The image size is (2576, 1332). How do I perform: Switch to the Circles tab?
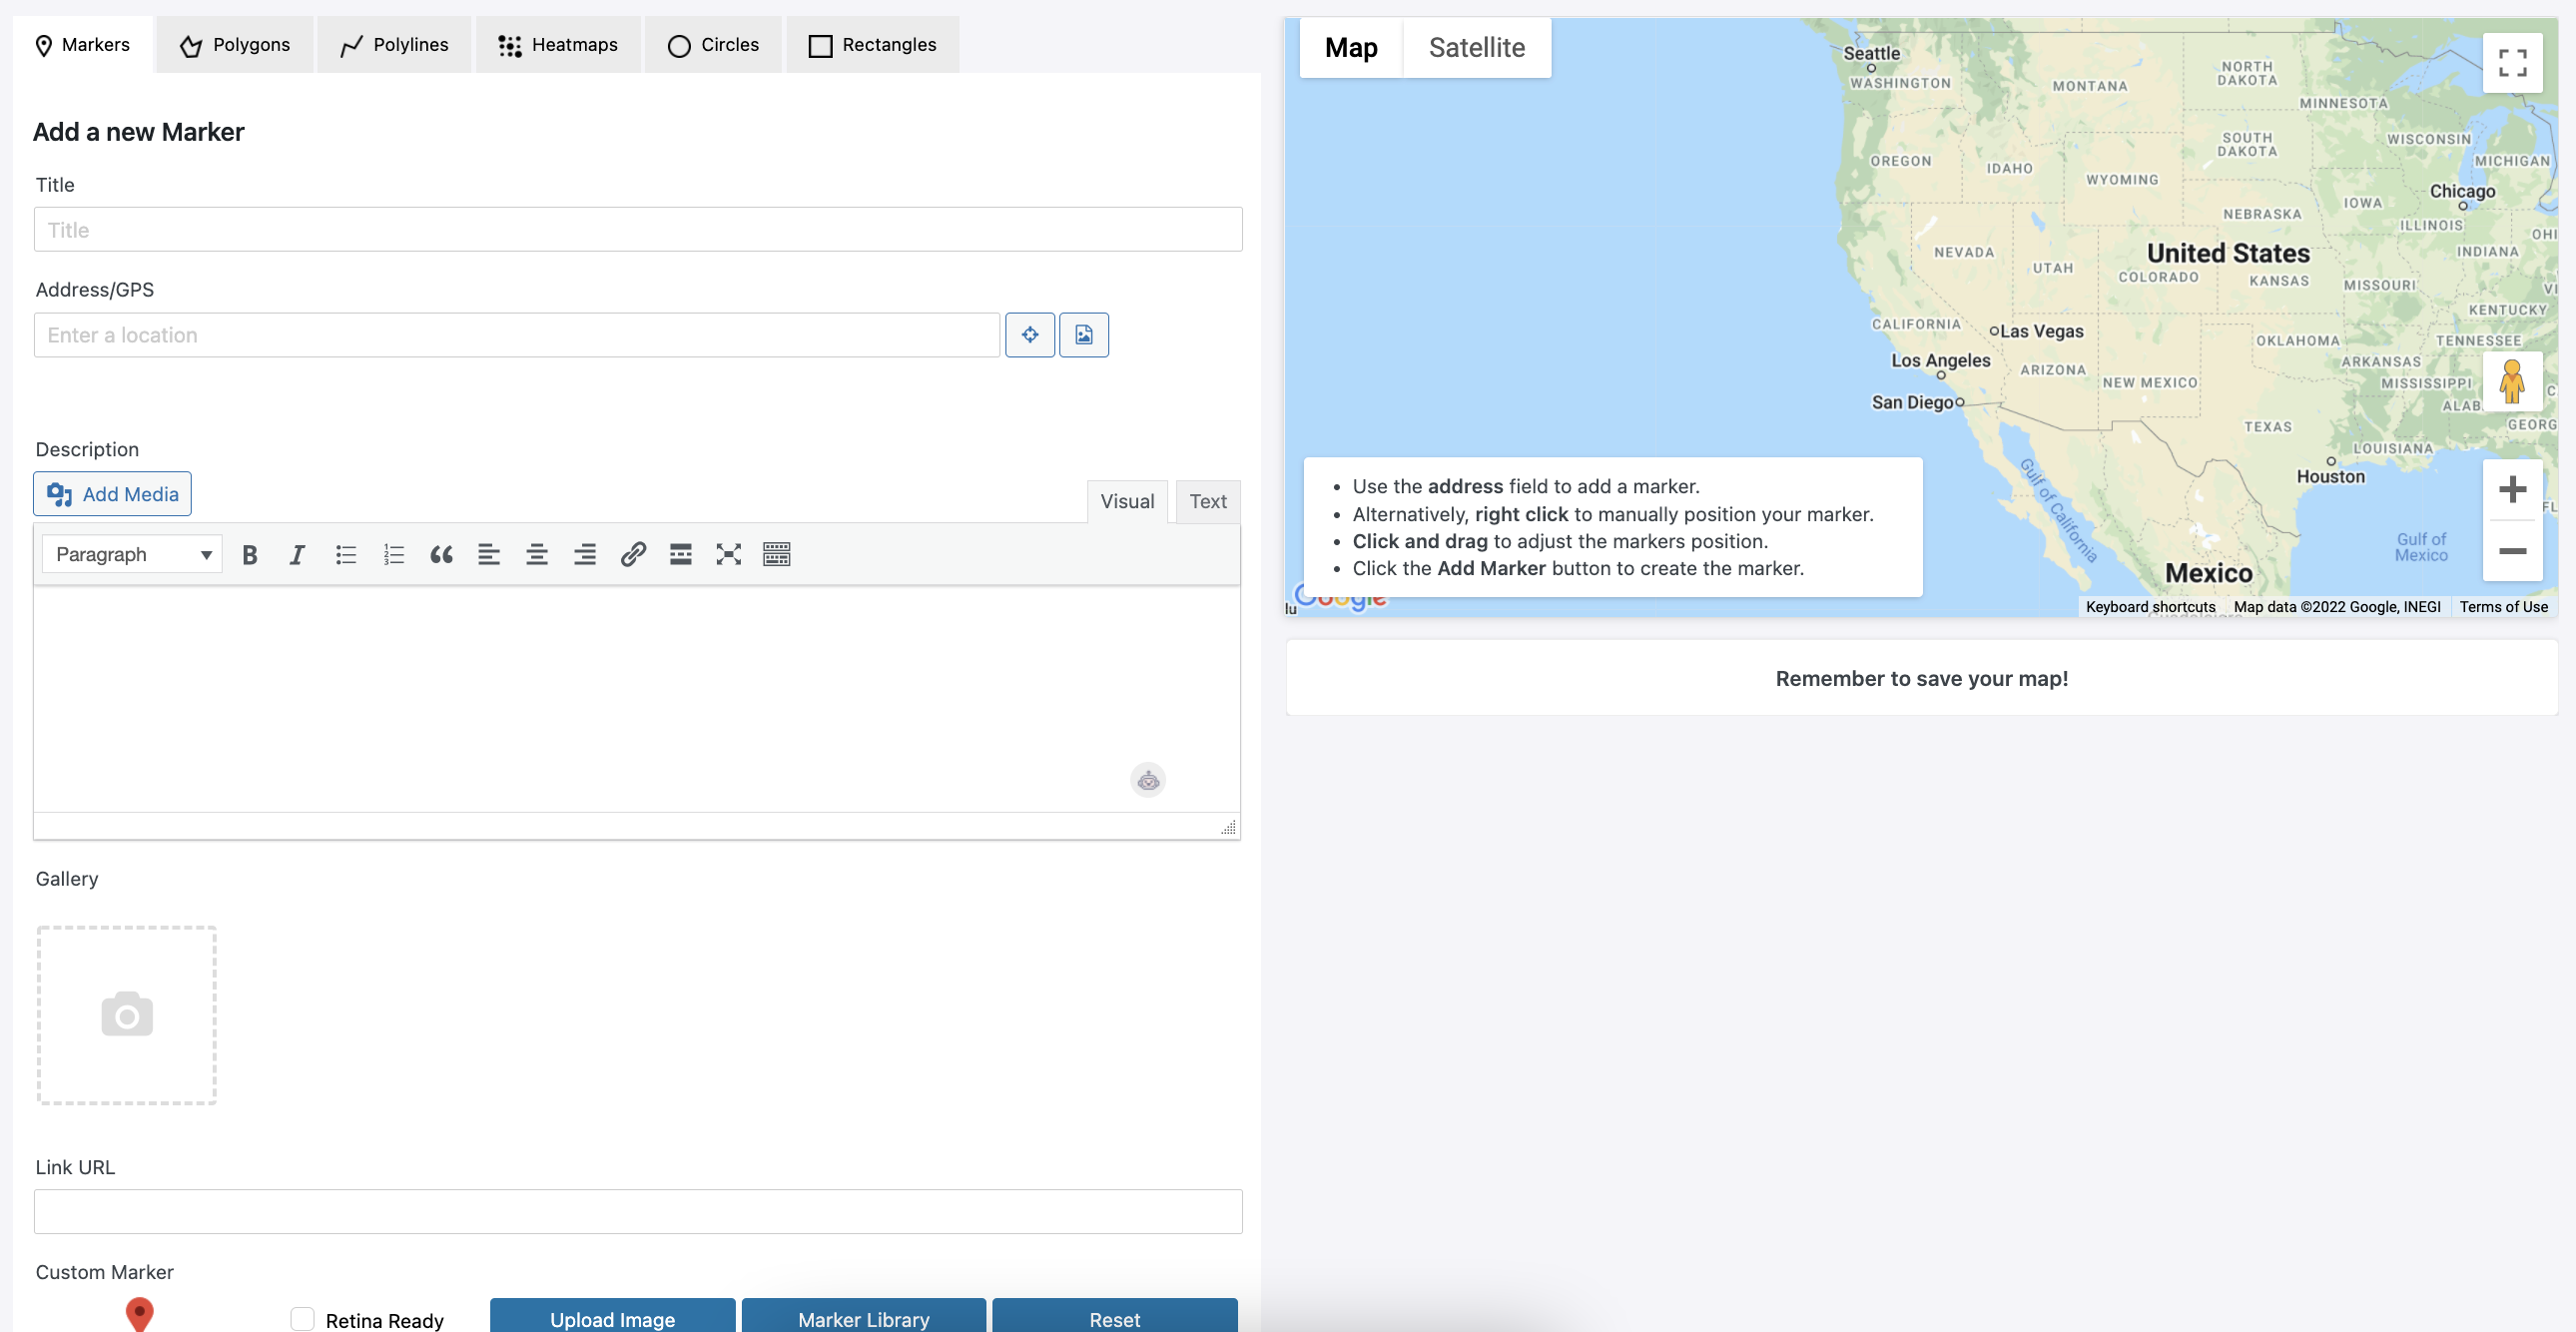point(713,45)
